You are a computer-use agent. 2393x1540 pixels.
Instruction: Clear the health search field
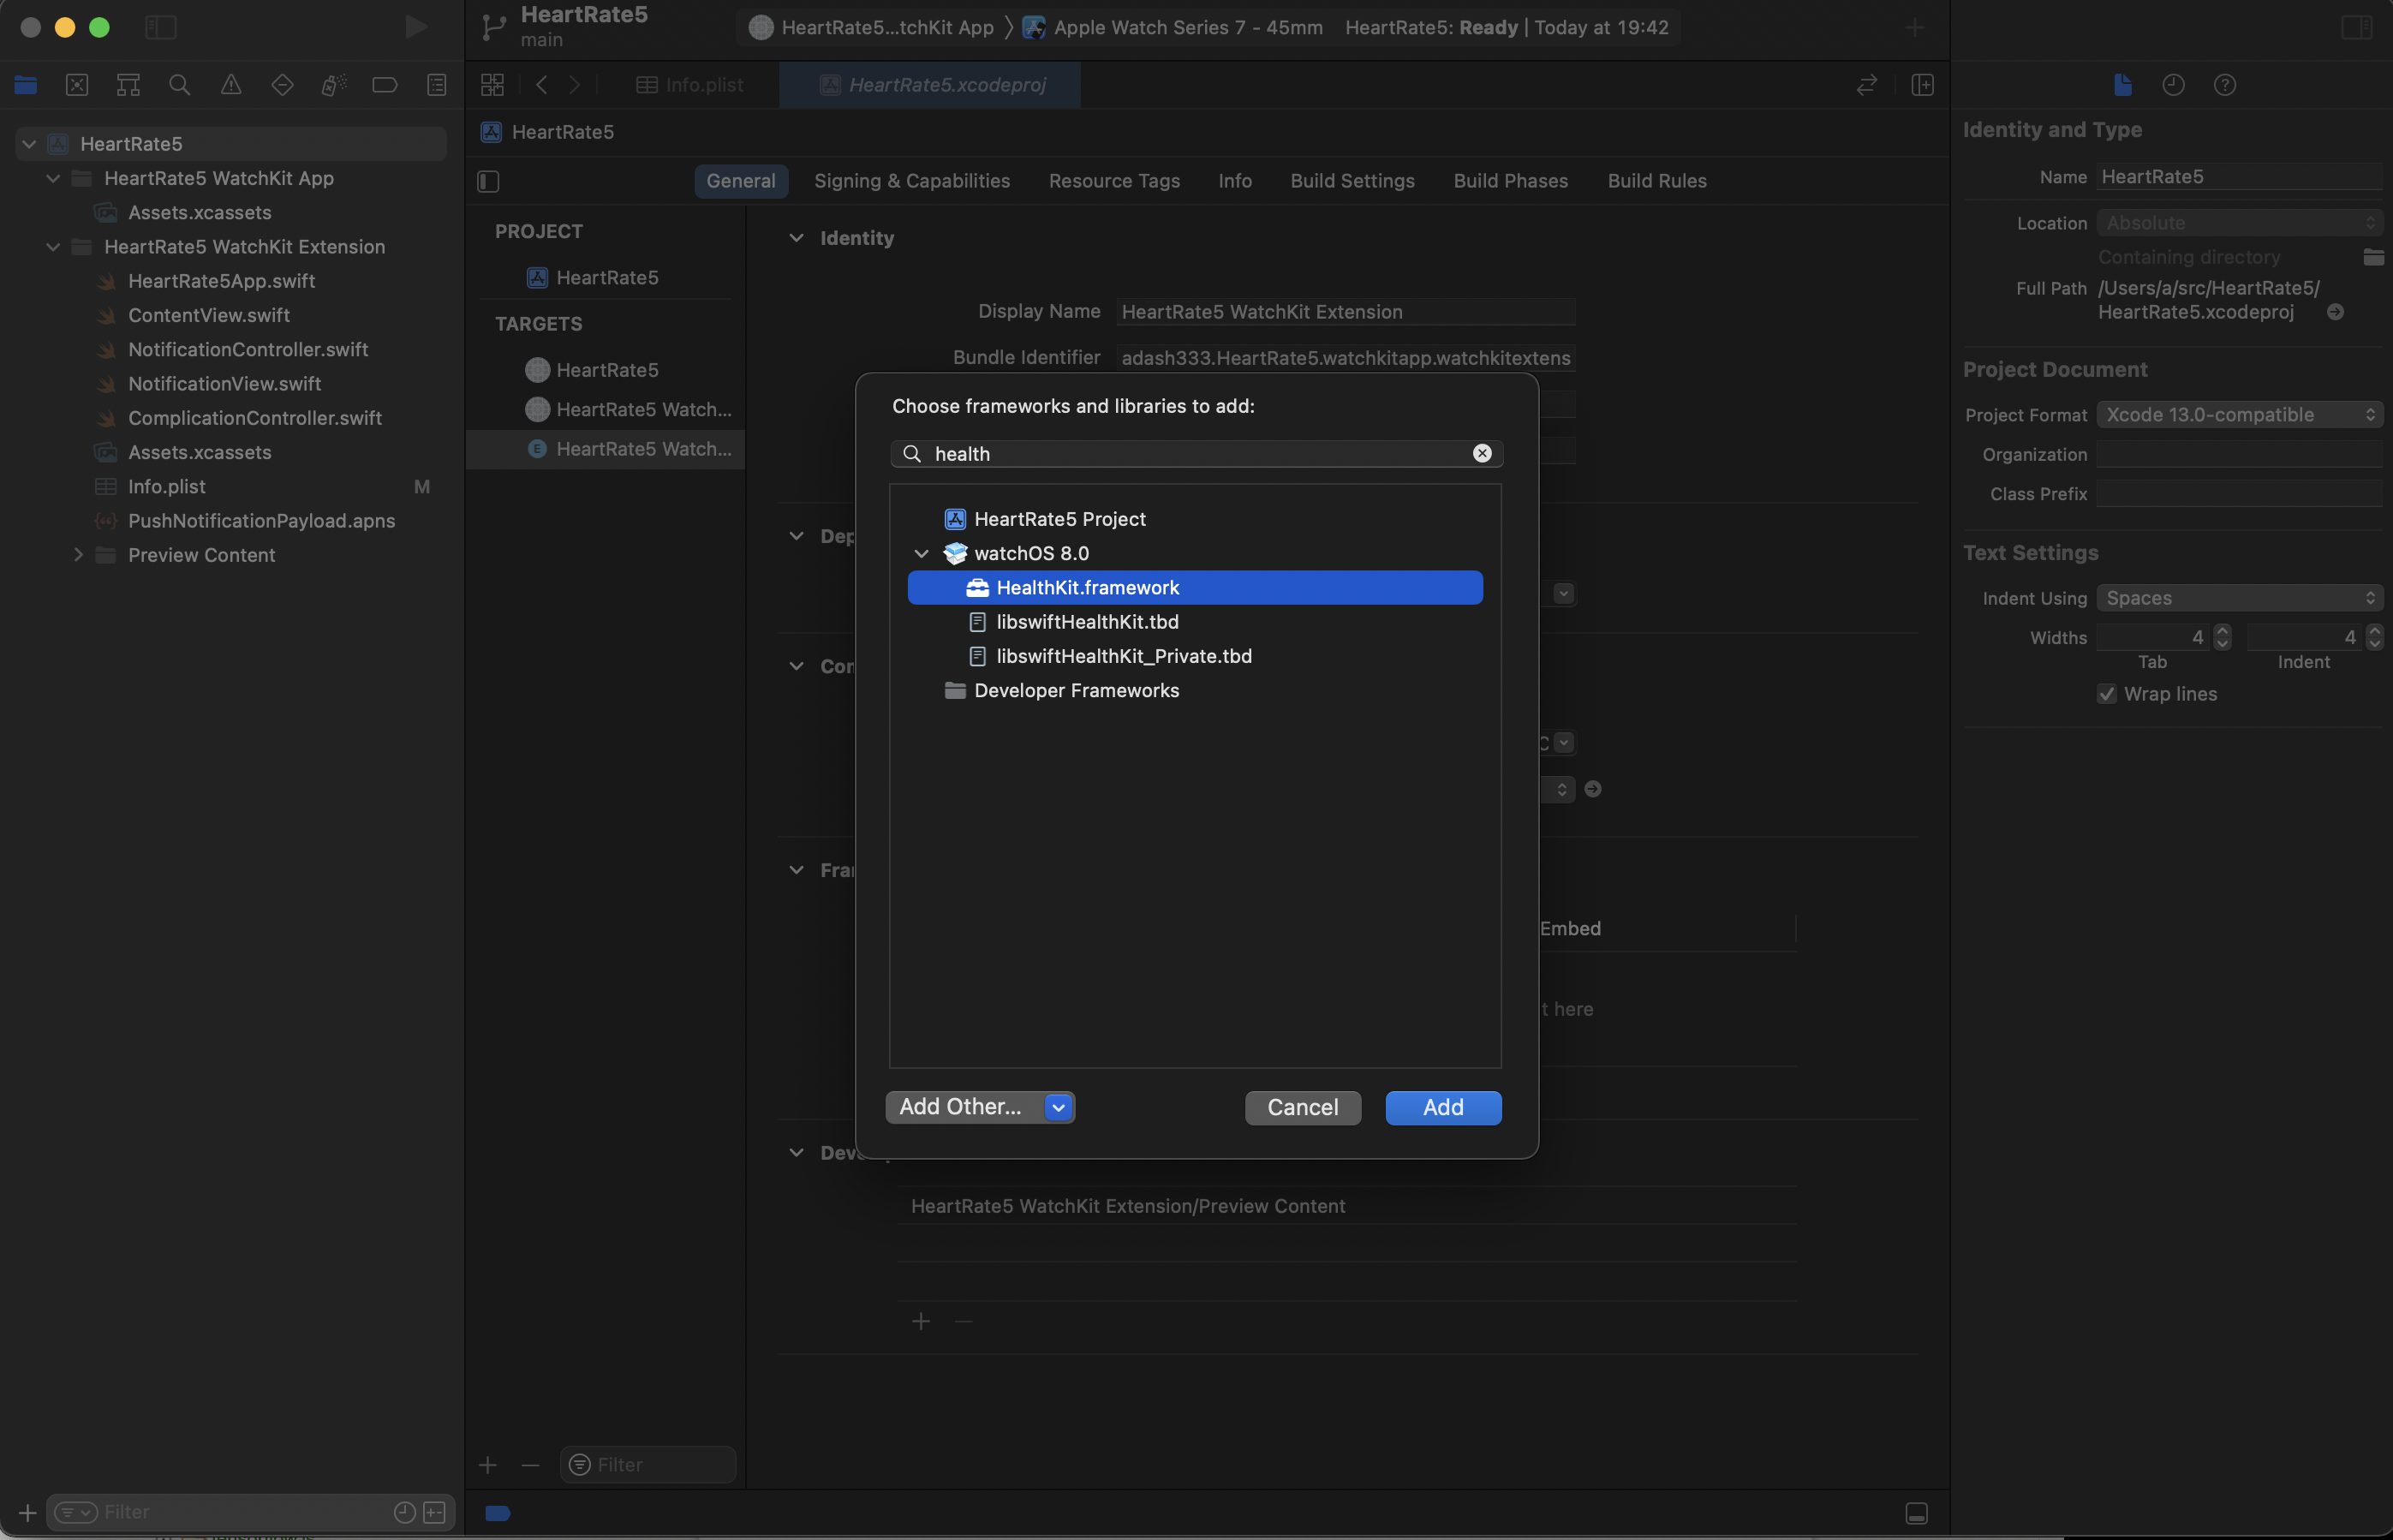[x=1482, y=453]
